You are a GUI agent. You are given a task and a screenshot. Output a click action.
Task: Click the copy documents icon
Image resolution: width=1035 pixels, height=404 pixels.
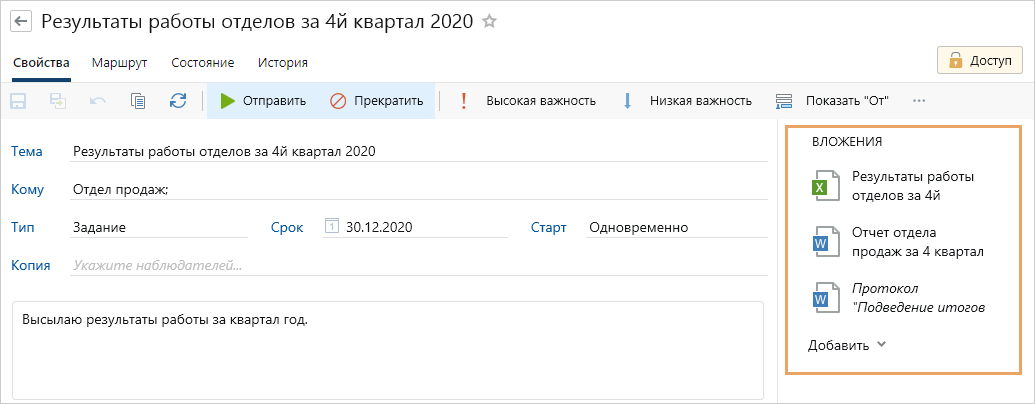(x=138, y=100)
